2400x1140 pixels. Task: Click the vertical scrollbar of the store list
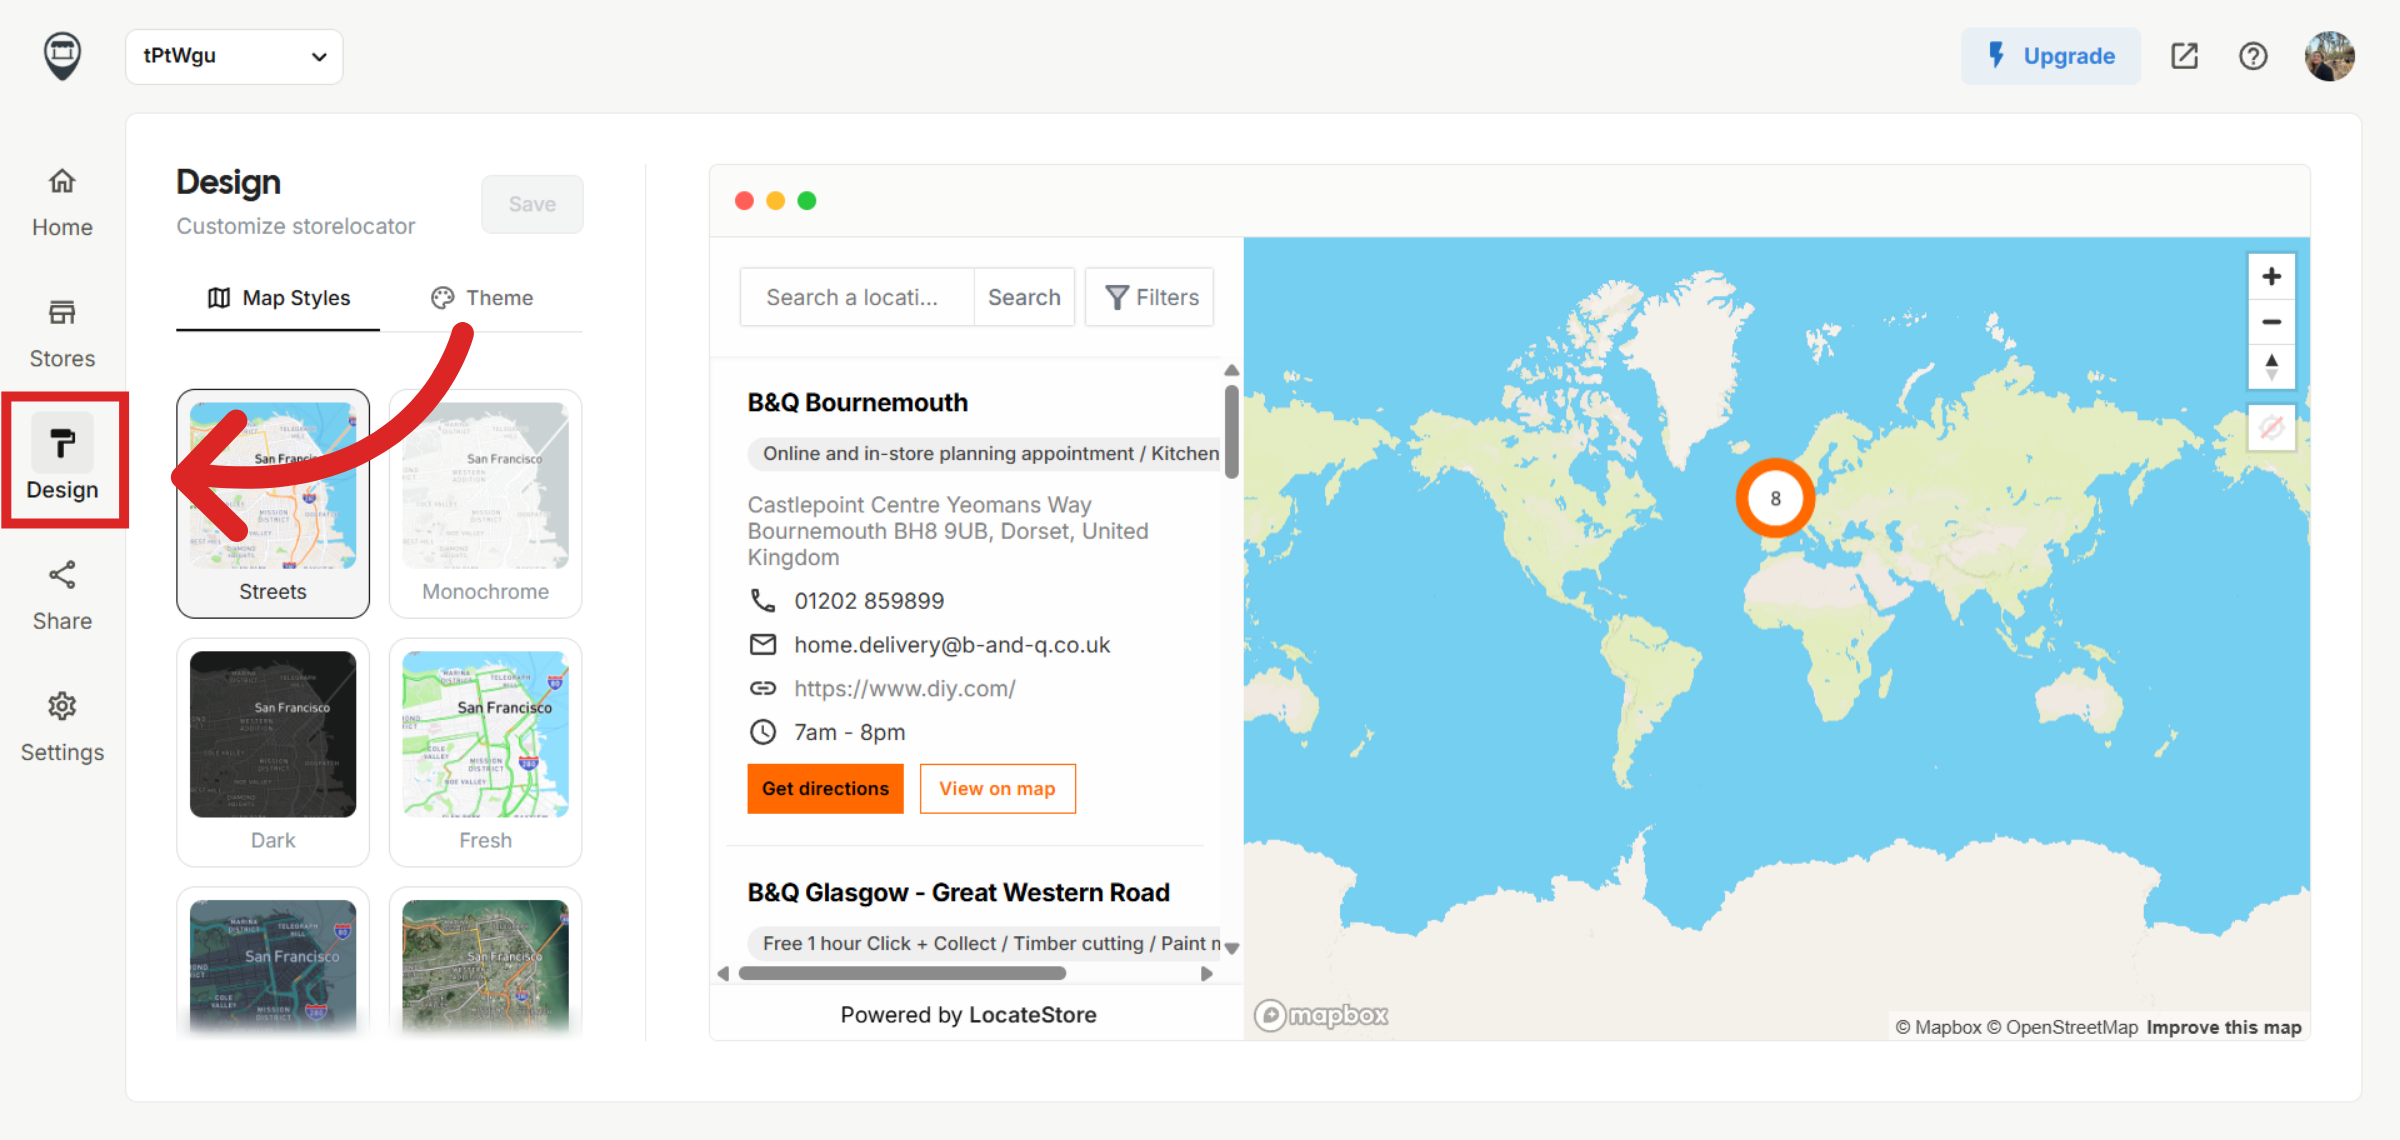[1232, 432]
